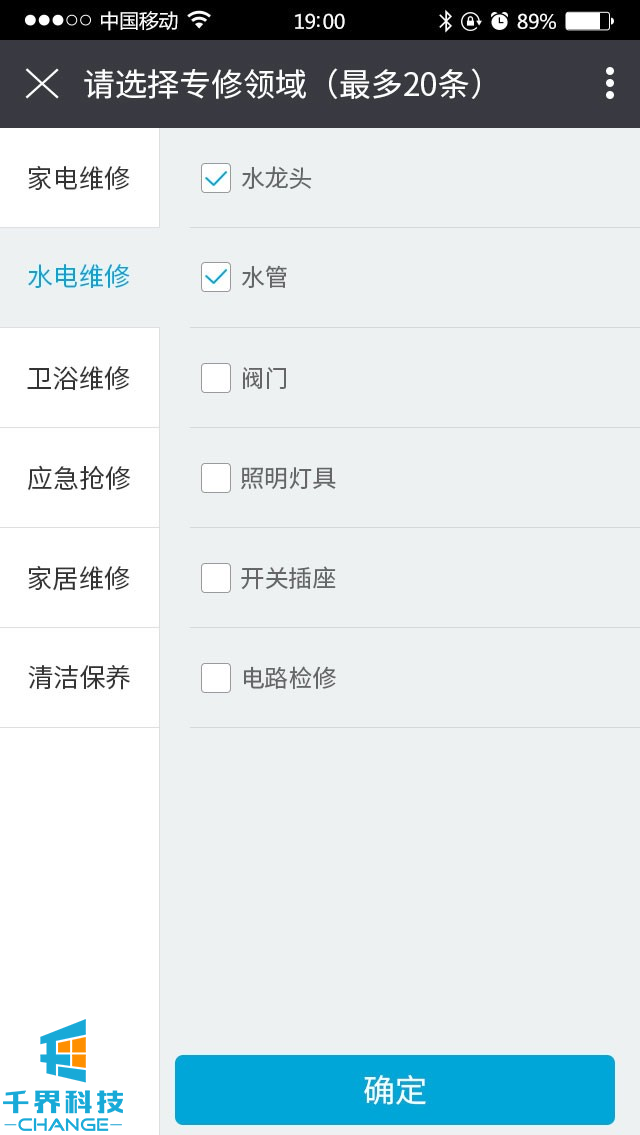Go to the 家居维修 category

click(x=79, y=578)
